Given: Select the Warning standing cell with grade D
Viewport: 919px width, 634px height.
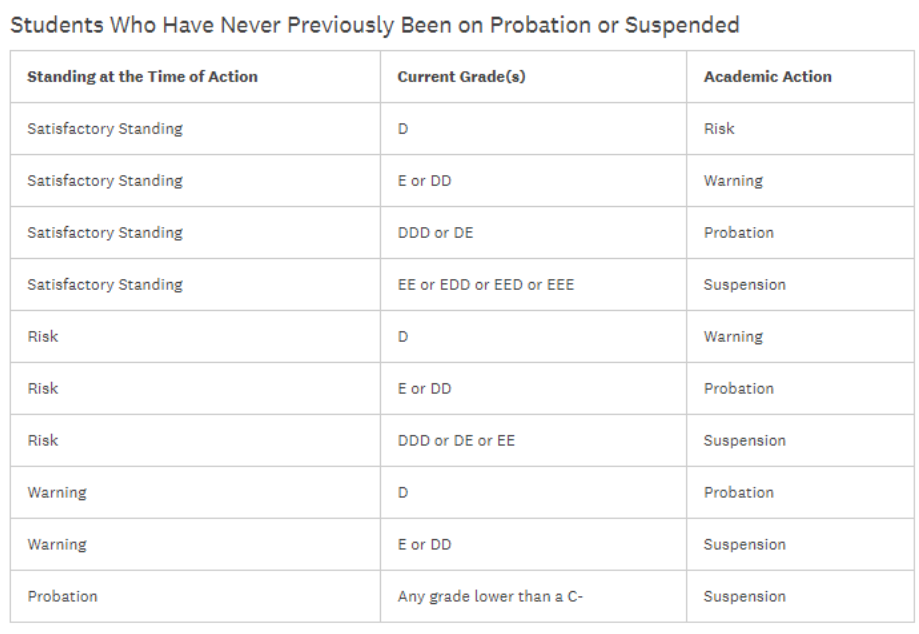Looking at the screenshot, I should tap(56, 493).
